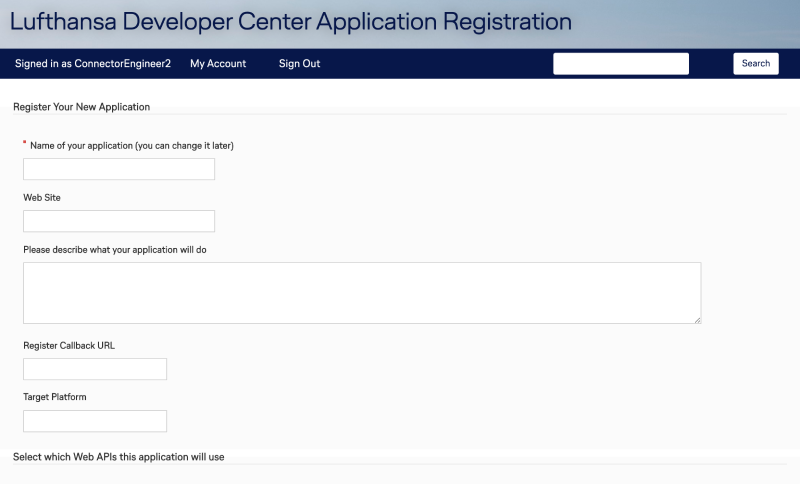Click the Search button

point(755,63)
